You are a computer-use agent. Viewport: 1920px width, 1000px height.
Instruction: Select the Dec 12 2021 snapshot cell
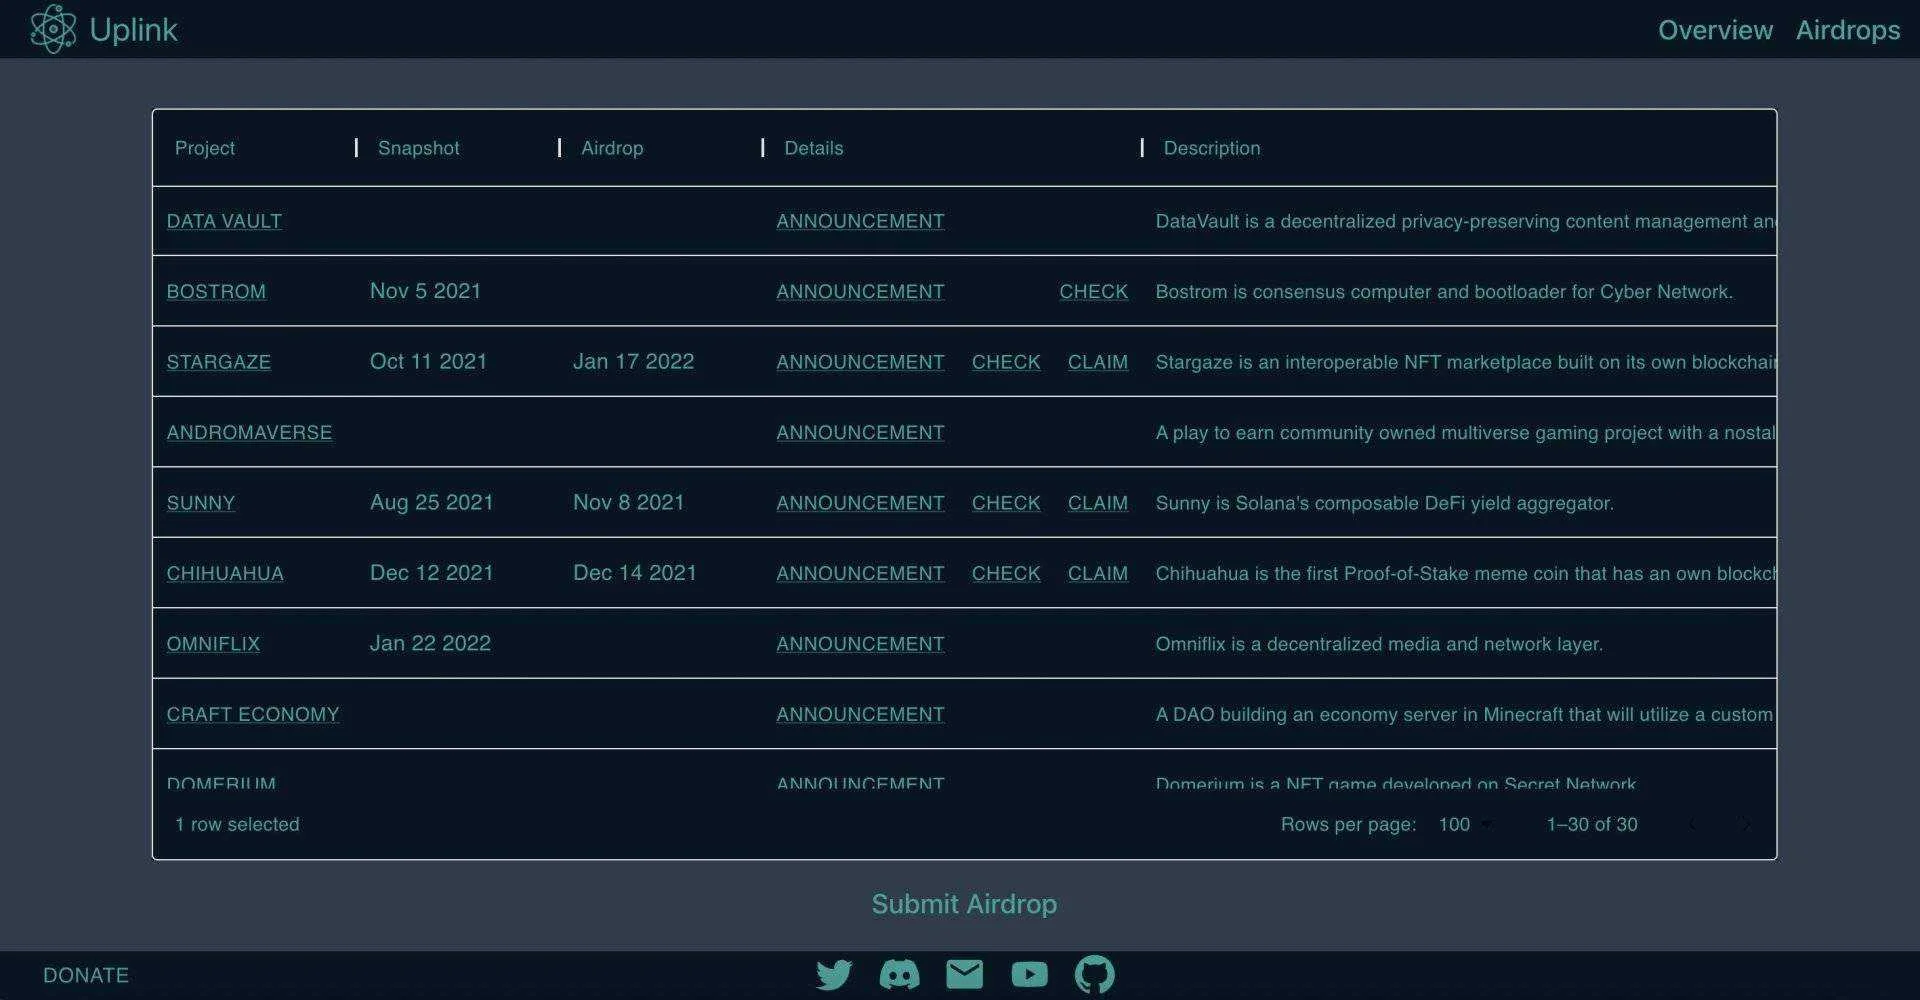click(x=432, y=573)
